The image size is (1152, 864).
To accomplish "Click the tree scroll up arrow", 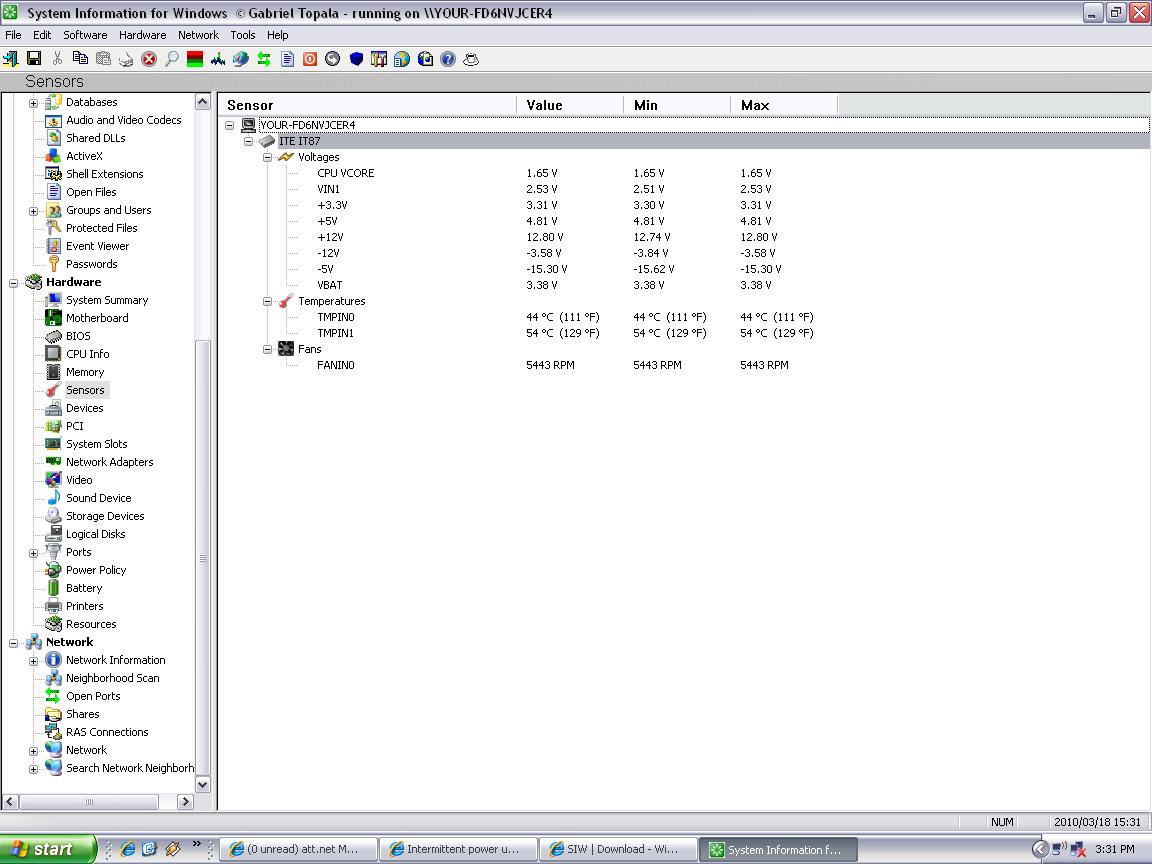I will point(203,102).
